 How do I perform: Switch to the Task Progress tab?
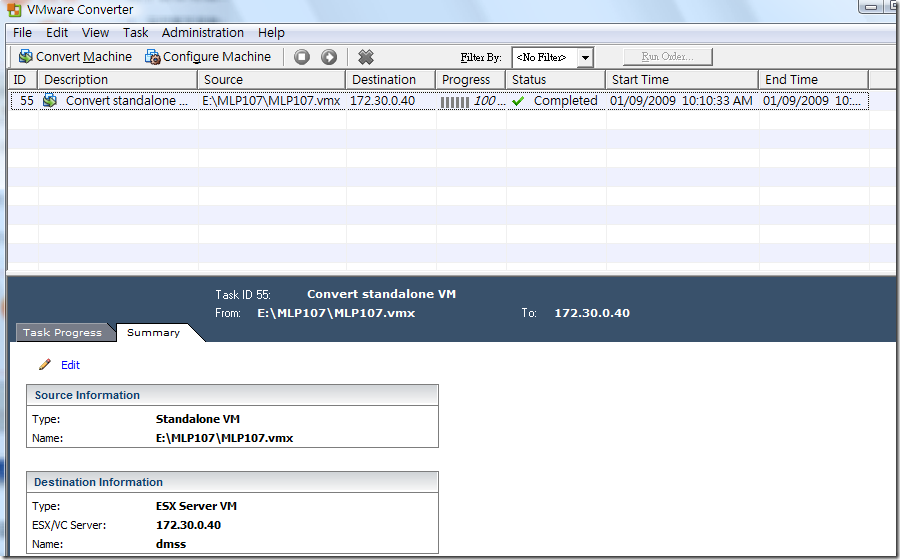point(62,332)
